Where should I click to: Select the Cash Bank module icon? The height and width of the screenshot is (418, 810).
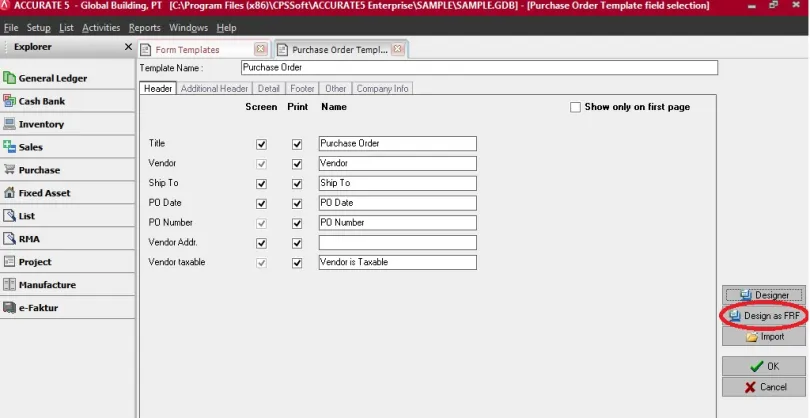(x=10, y=101)
